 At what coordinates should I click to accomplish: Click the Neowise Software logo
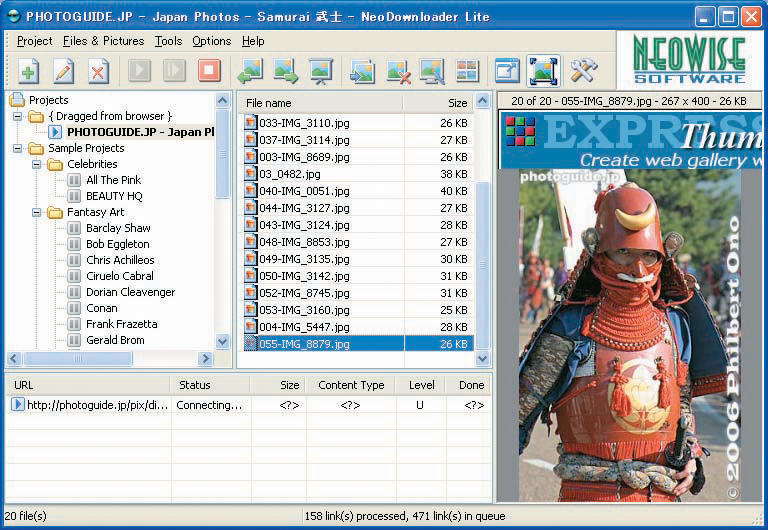690,60
